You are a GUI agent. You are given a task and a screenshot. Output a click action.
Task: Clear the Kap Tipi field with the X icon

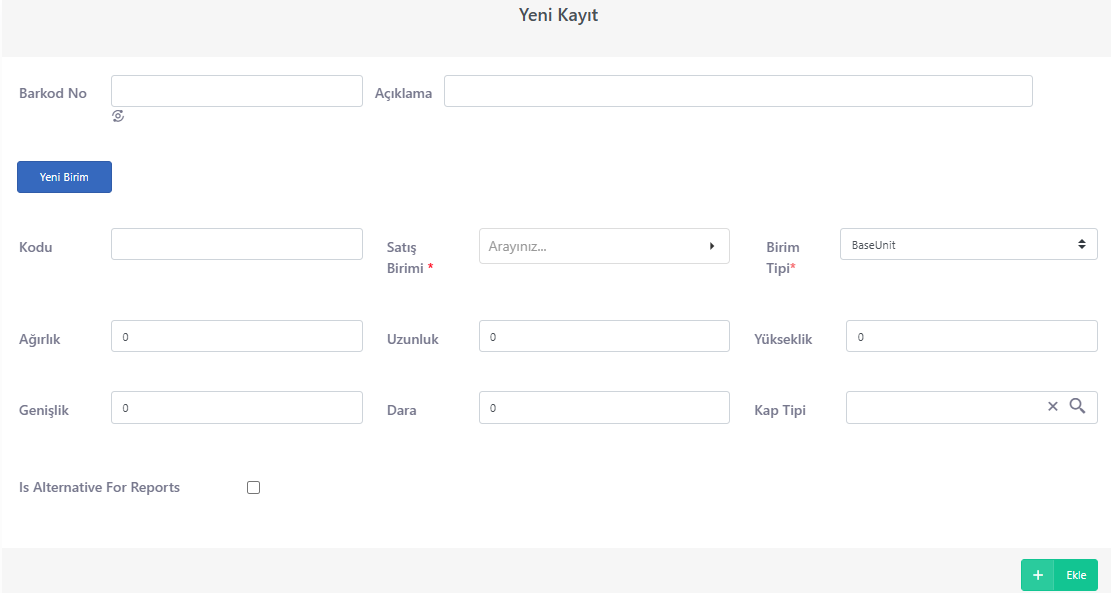1052,406
